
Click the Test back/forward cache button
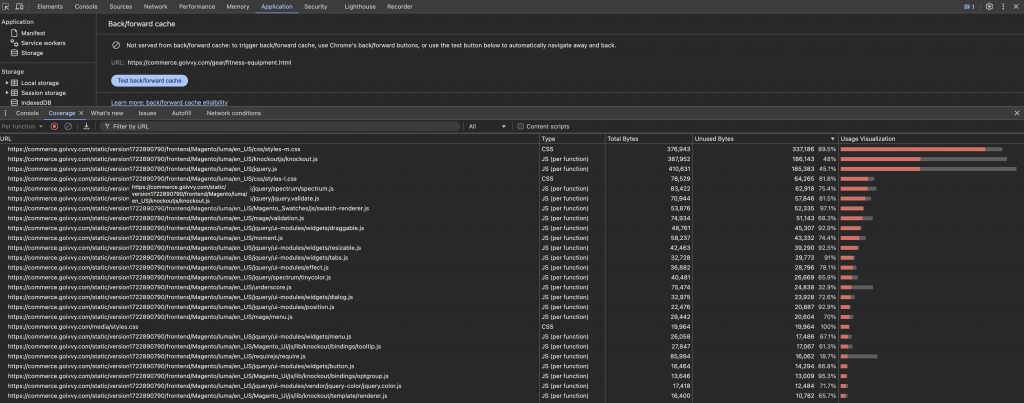(149, 80)
